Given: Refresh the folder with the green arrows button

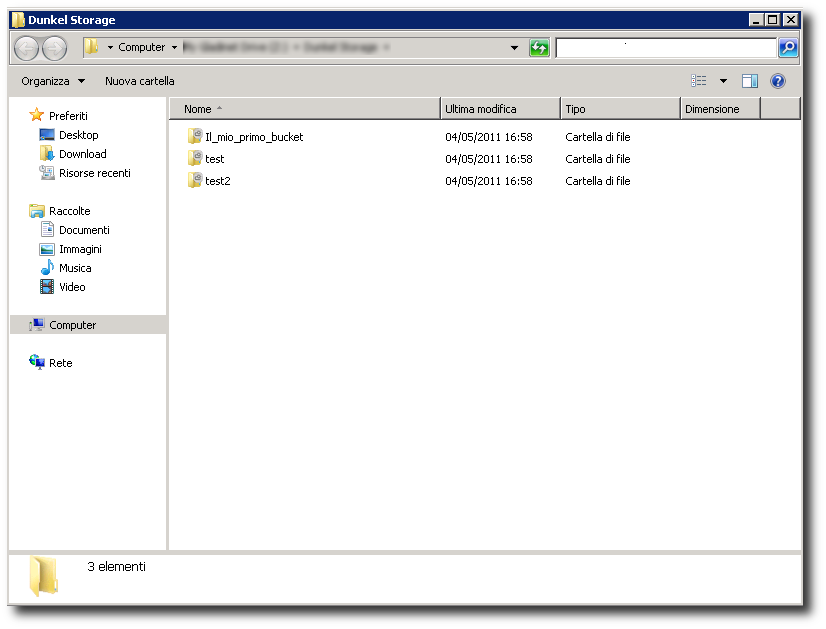Looking at the screenshot, I should click(539, 48).
